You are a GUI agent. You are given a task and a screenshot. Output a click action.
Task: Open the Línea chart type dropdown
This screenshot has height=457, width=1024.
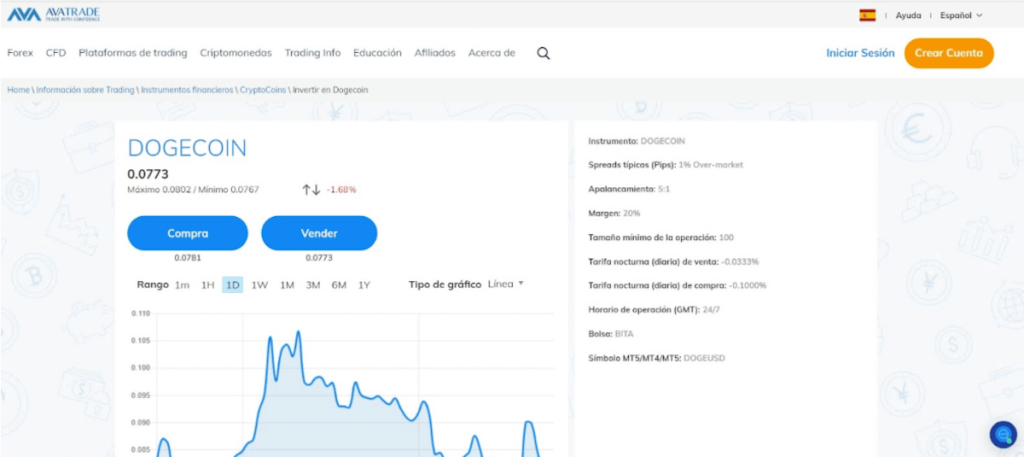505,284
